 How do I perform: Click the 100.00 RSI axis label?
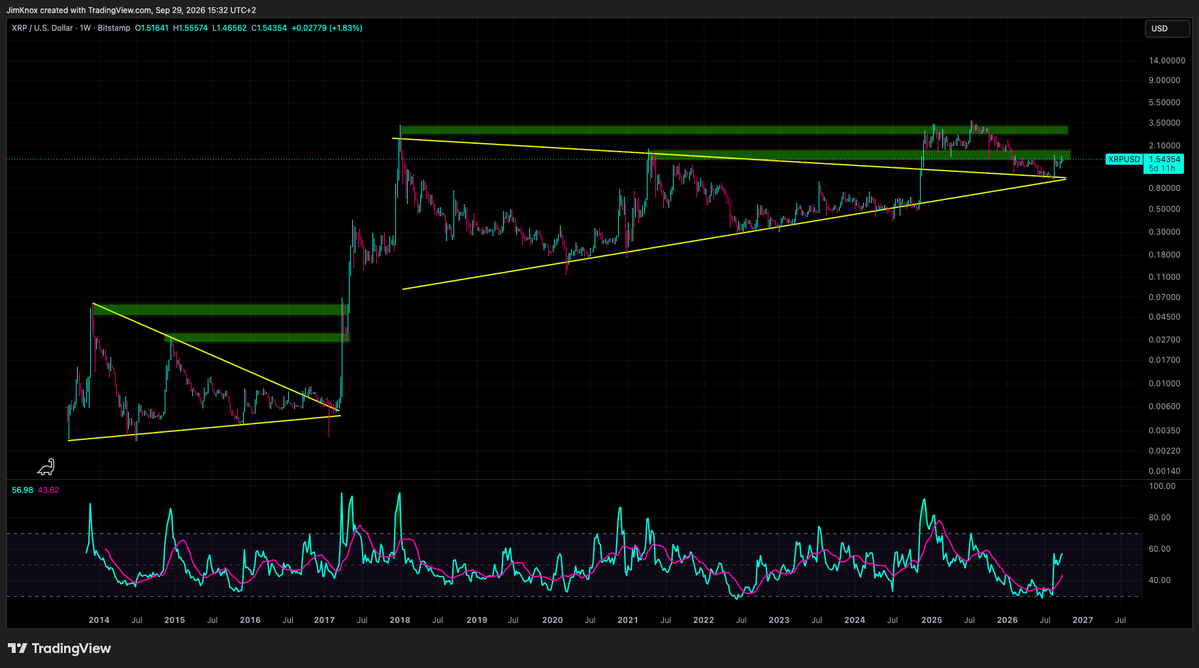[1162, 486]
